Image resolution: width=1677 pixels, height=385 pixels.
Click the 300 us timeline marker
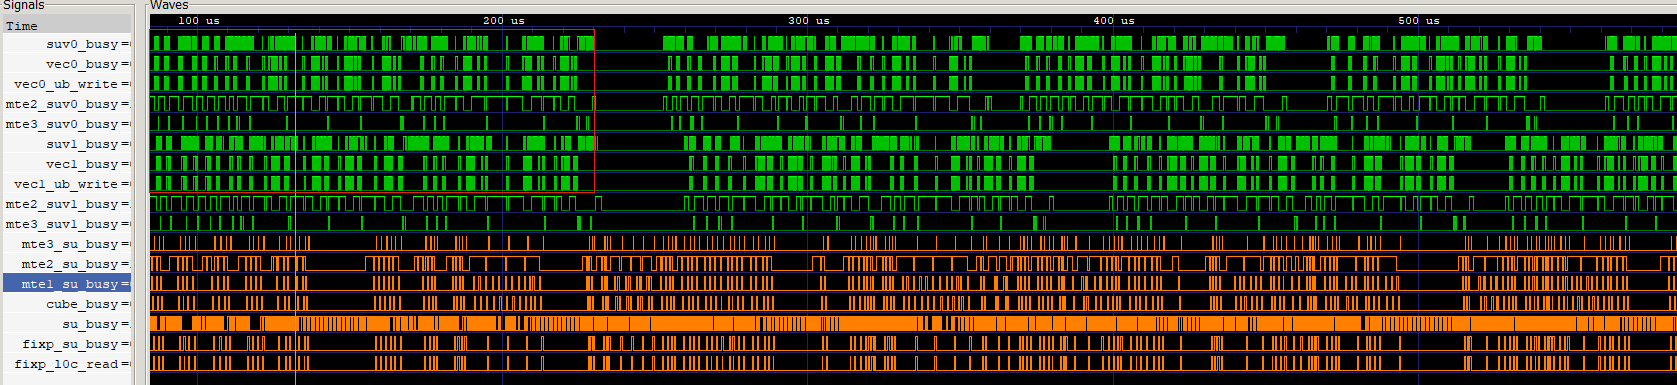808,20
